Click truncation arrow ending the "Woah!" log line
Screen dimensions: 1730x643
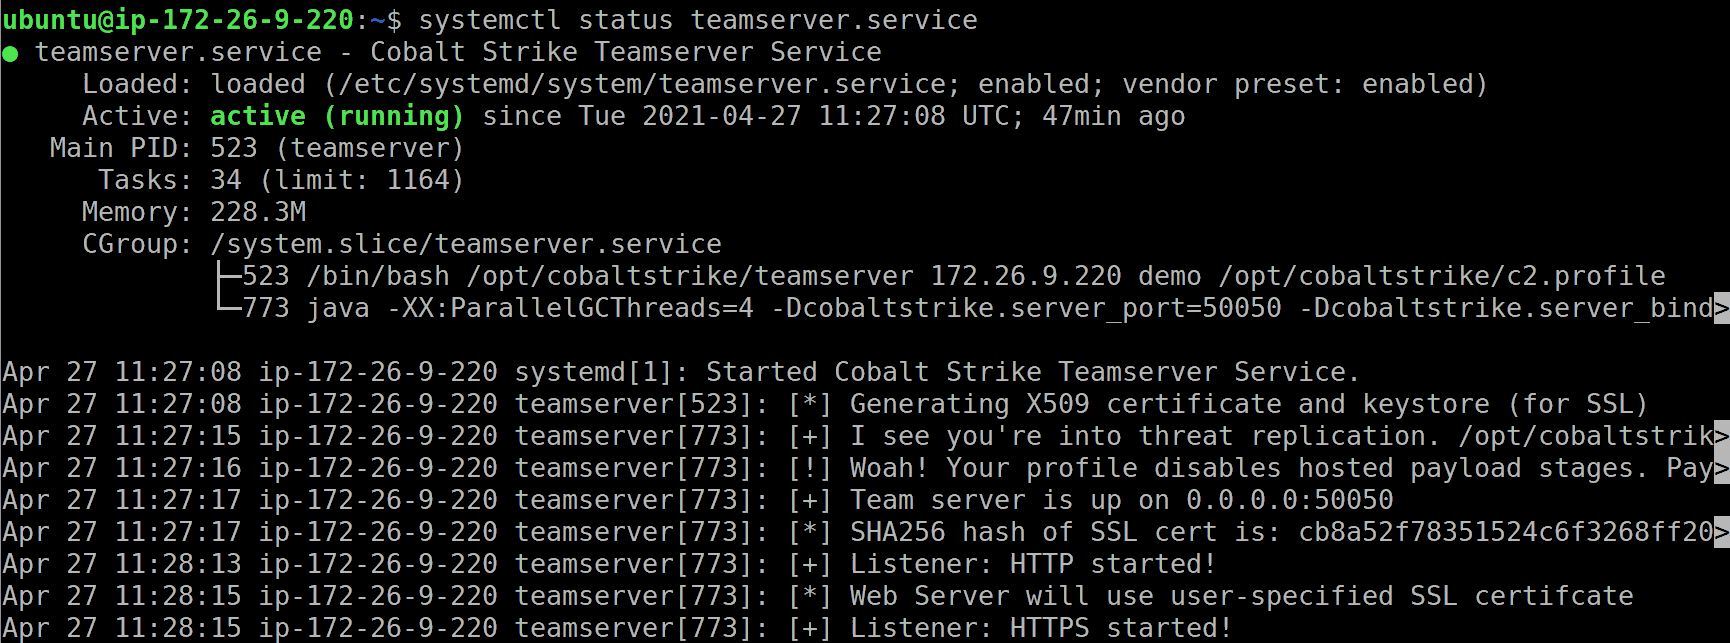pyautogui.click(x=1721, y=468)
